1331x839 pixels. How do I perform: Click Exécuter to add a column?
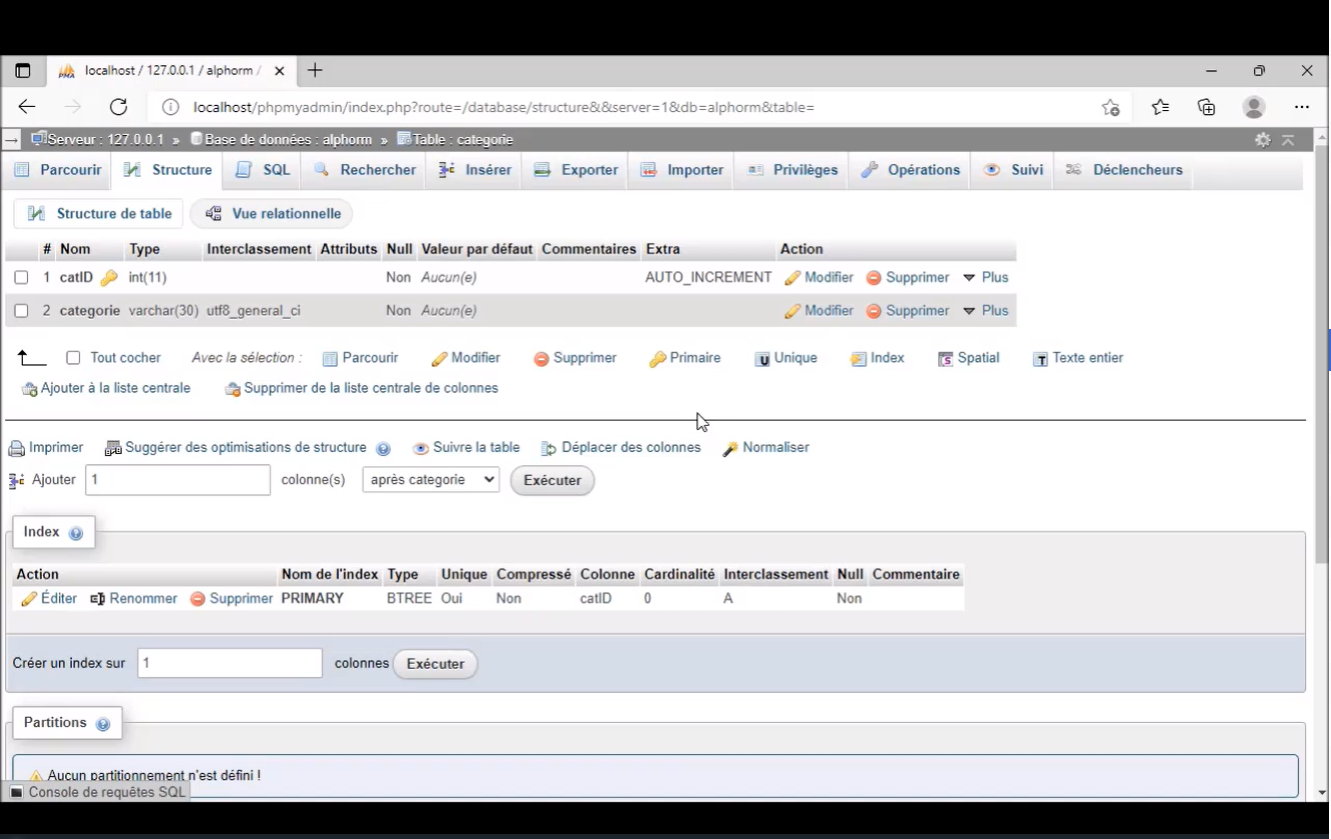click(552, 479)
